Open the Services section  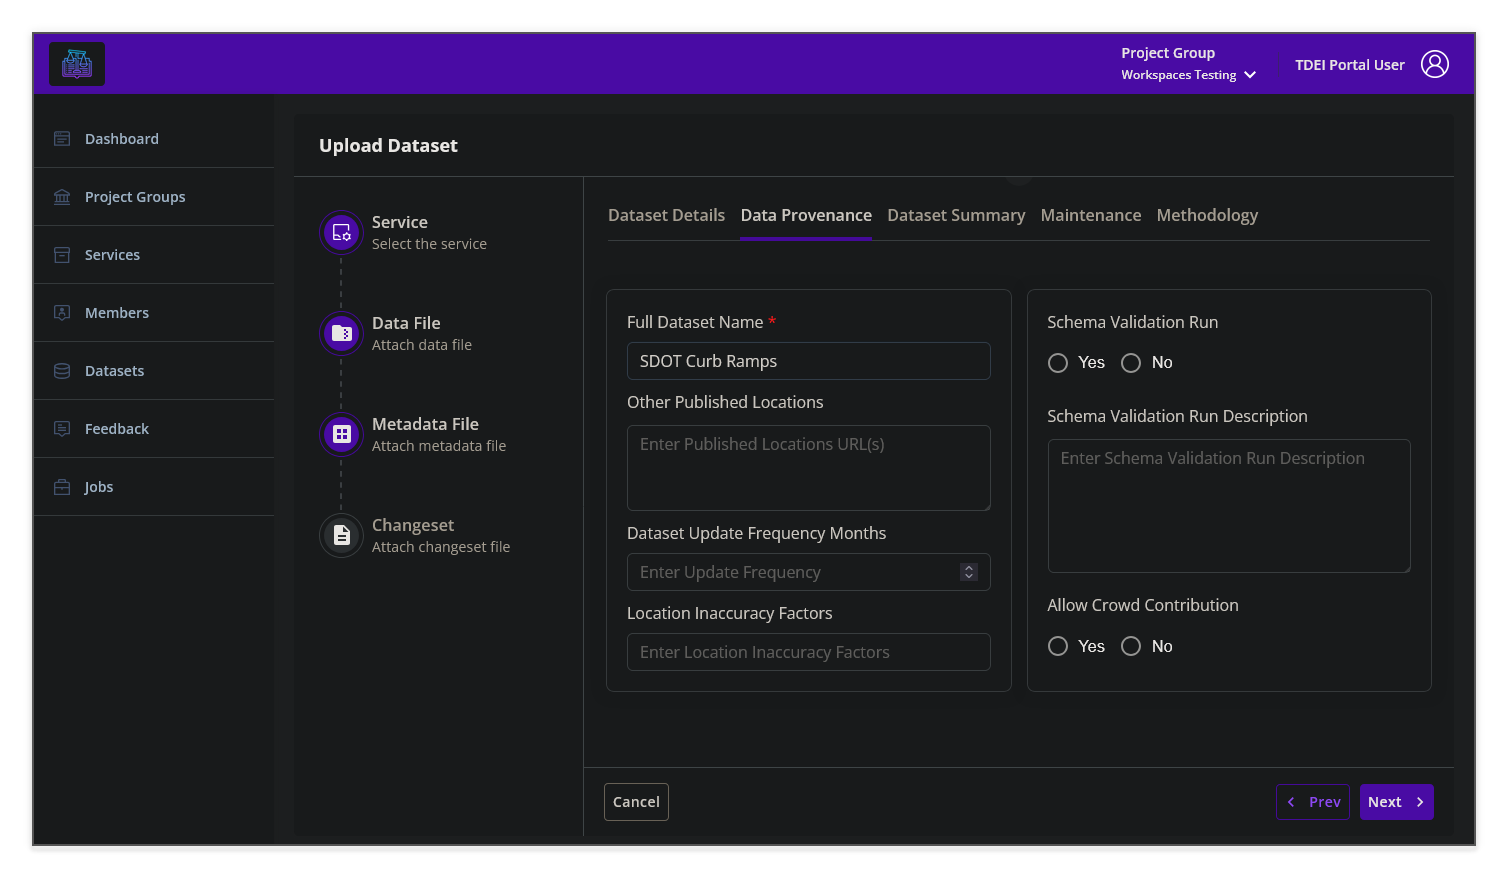coord(60,254)
